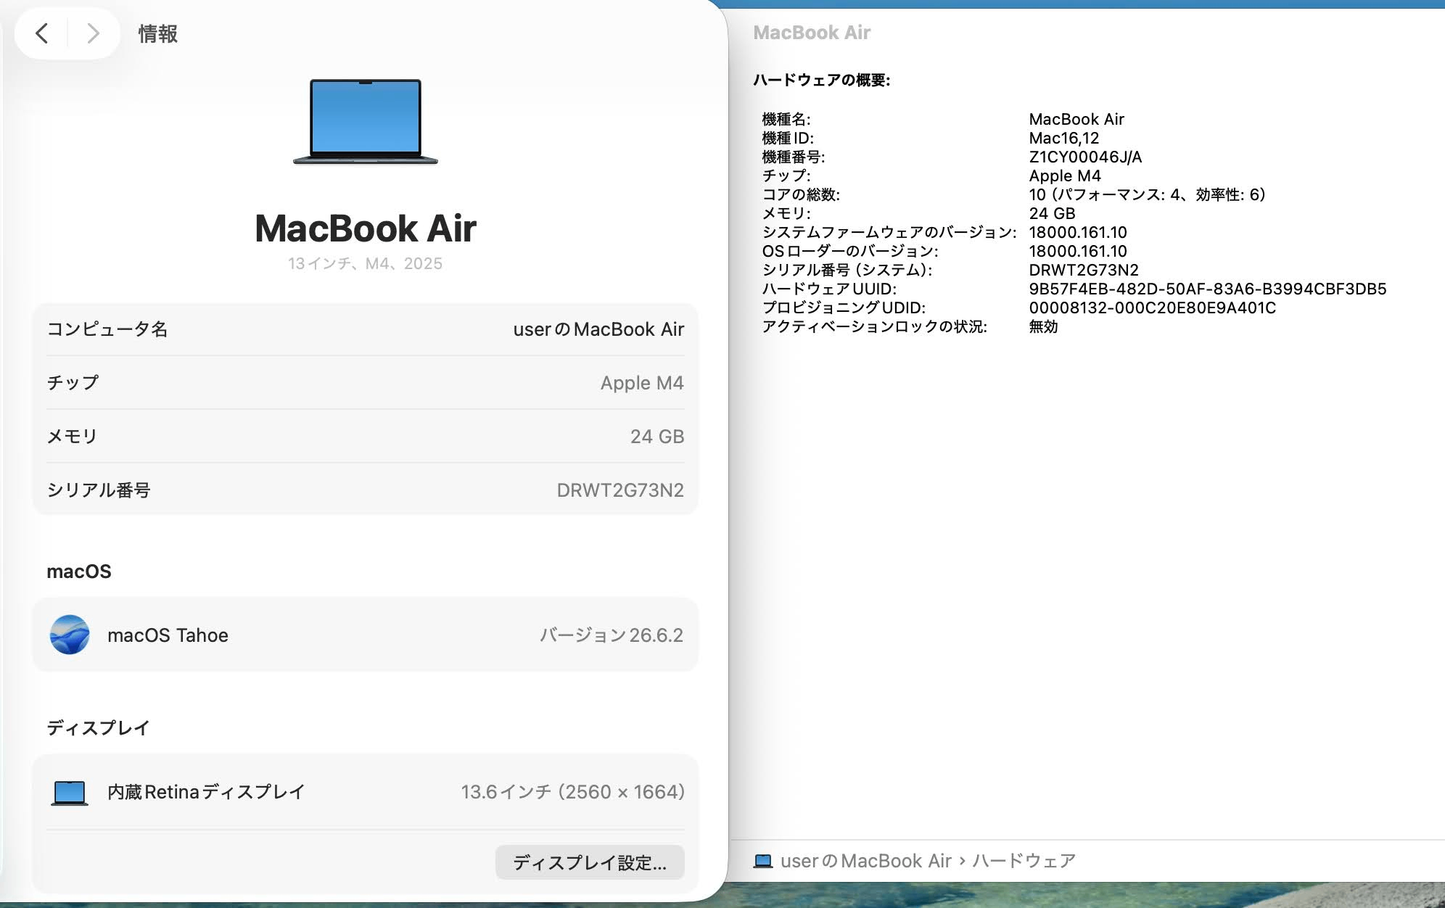Select the コンピュータ名 row label

click(107, 329)
